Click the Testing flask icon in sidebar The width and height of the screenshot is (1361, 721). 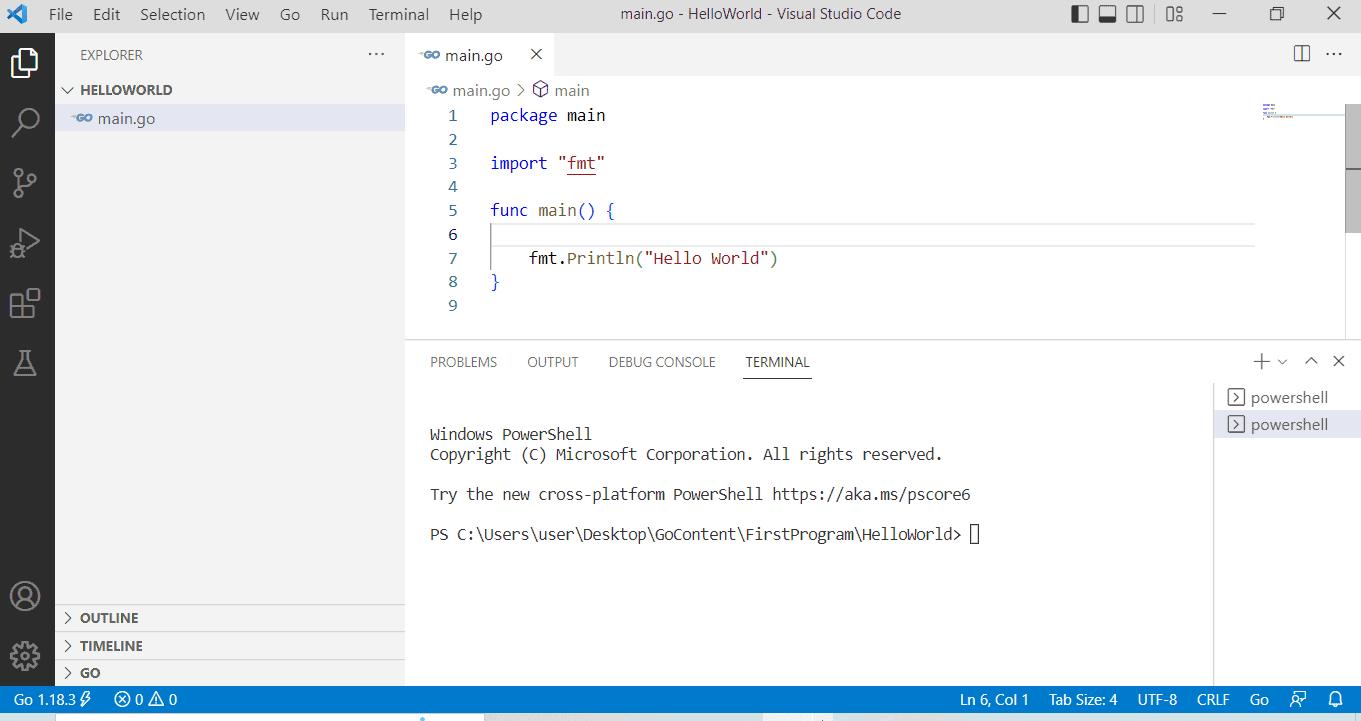pyautogui.click(x=24, y=363)
